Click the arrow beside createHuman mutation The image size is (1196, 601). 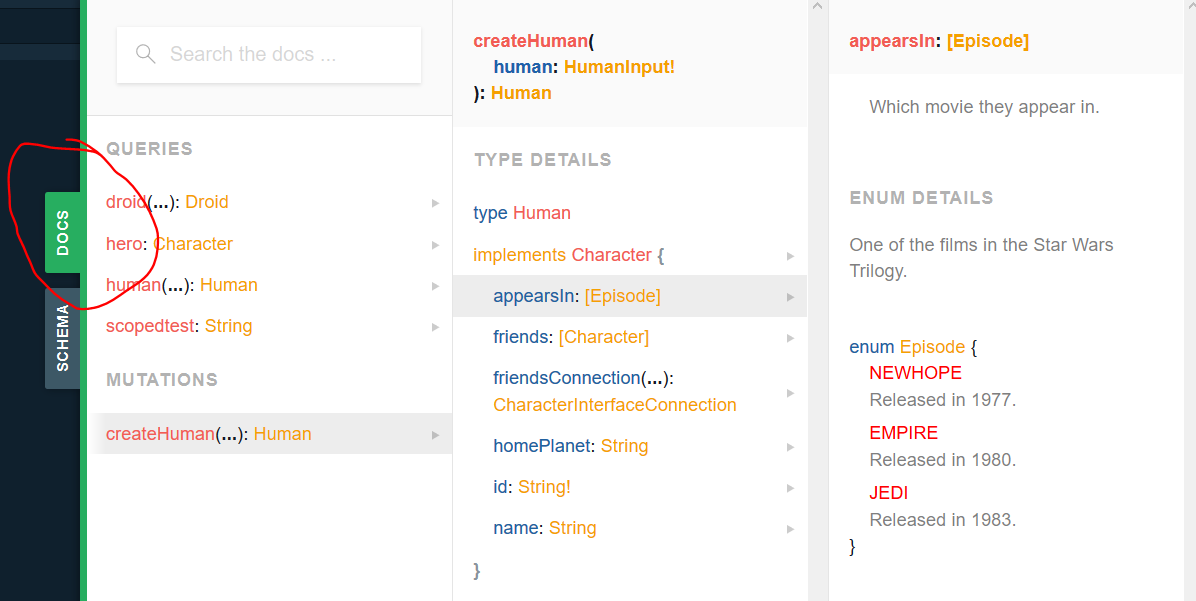click(435, 435)
